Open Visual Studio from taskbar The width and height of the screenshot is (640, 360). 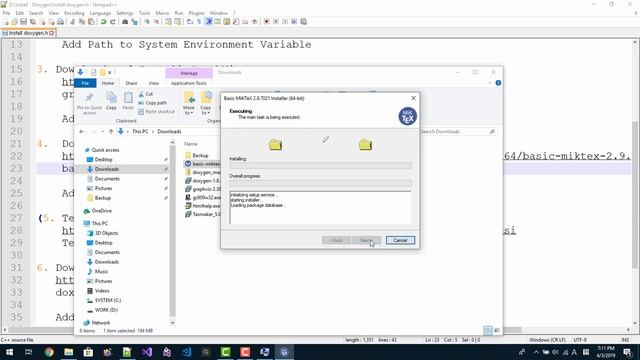147,352
